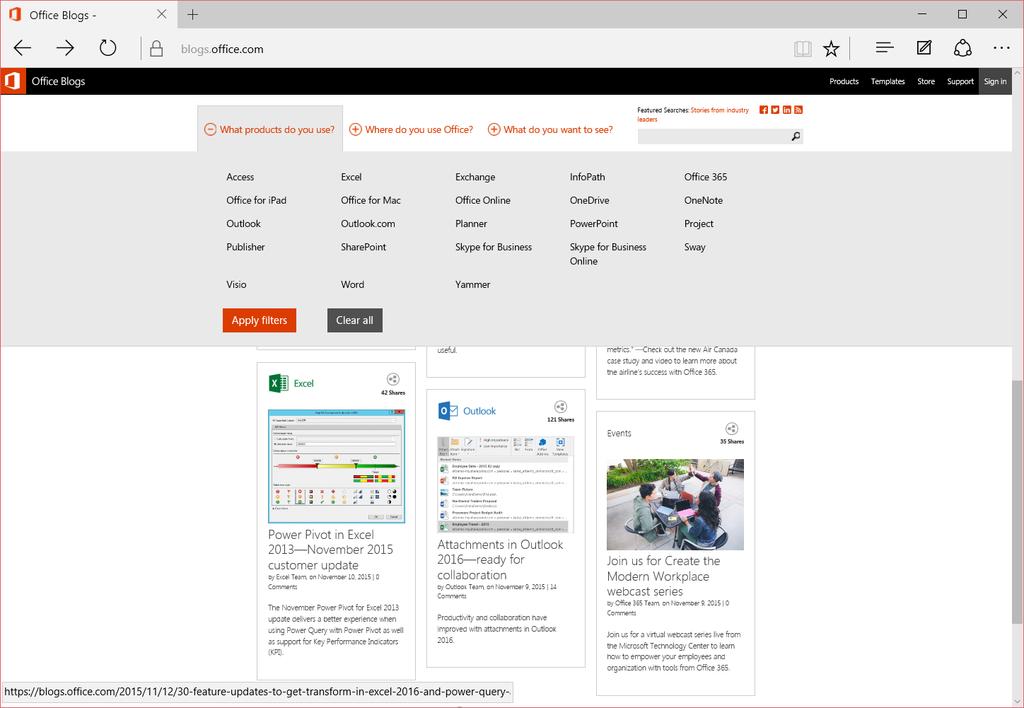Click the search magnifier icon
1024x708 pixels.
[795, 137]
